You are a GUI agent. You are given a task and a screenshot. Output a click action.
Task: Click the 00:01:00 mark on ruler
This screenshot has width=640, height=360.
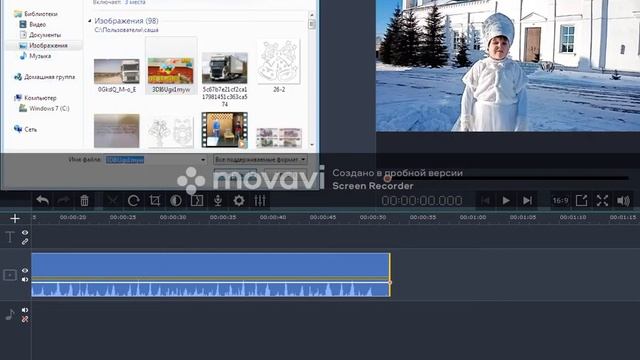(x=473, y=218)
